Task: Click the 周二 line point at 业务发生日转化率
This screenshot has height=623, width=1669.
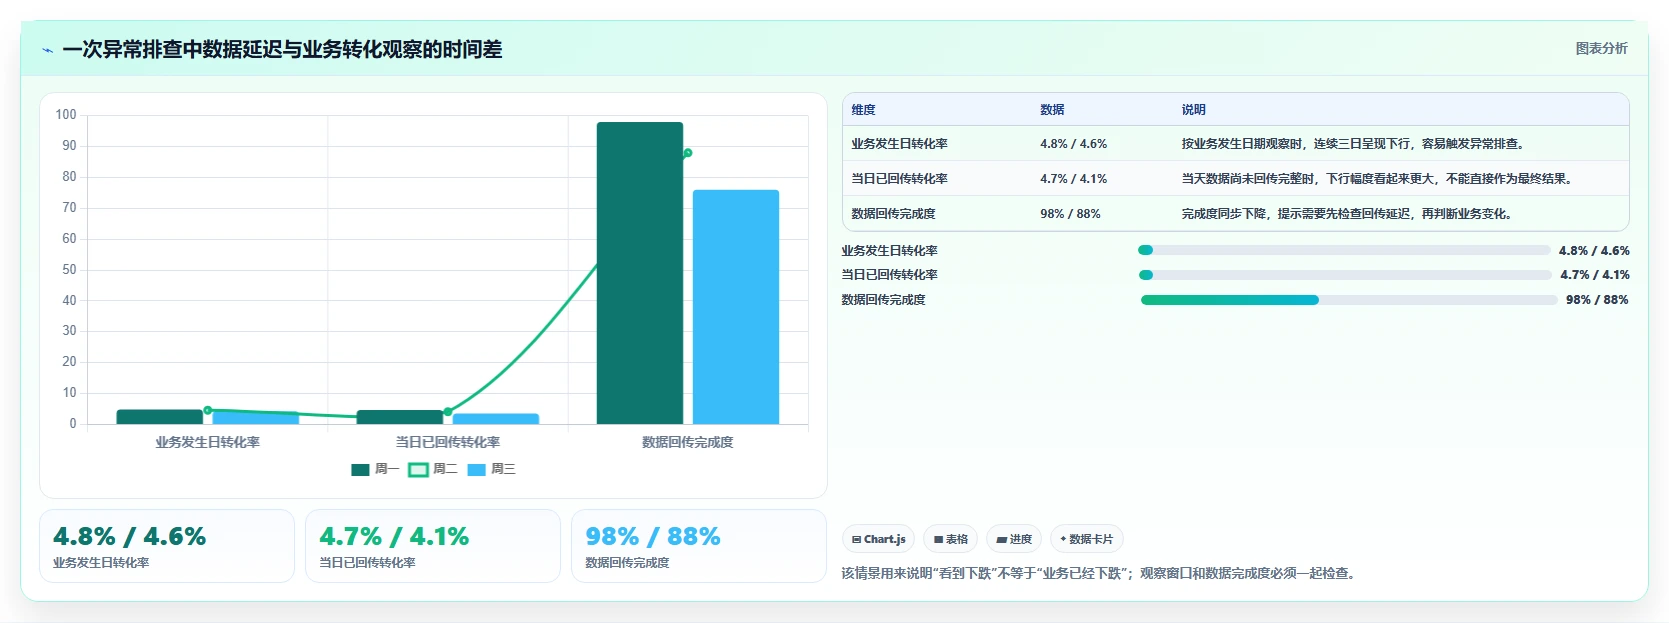Action: 208,410
